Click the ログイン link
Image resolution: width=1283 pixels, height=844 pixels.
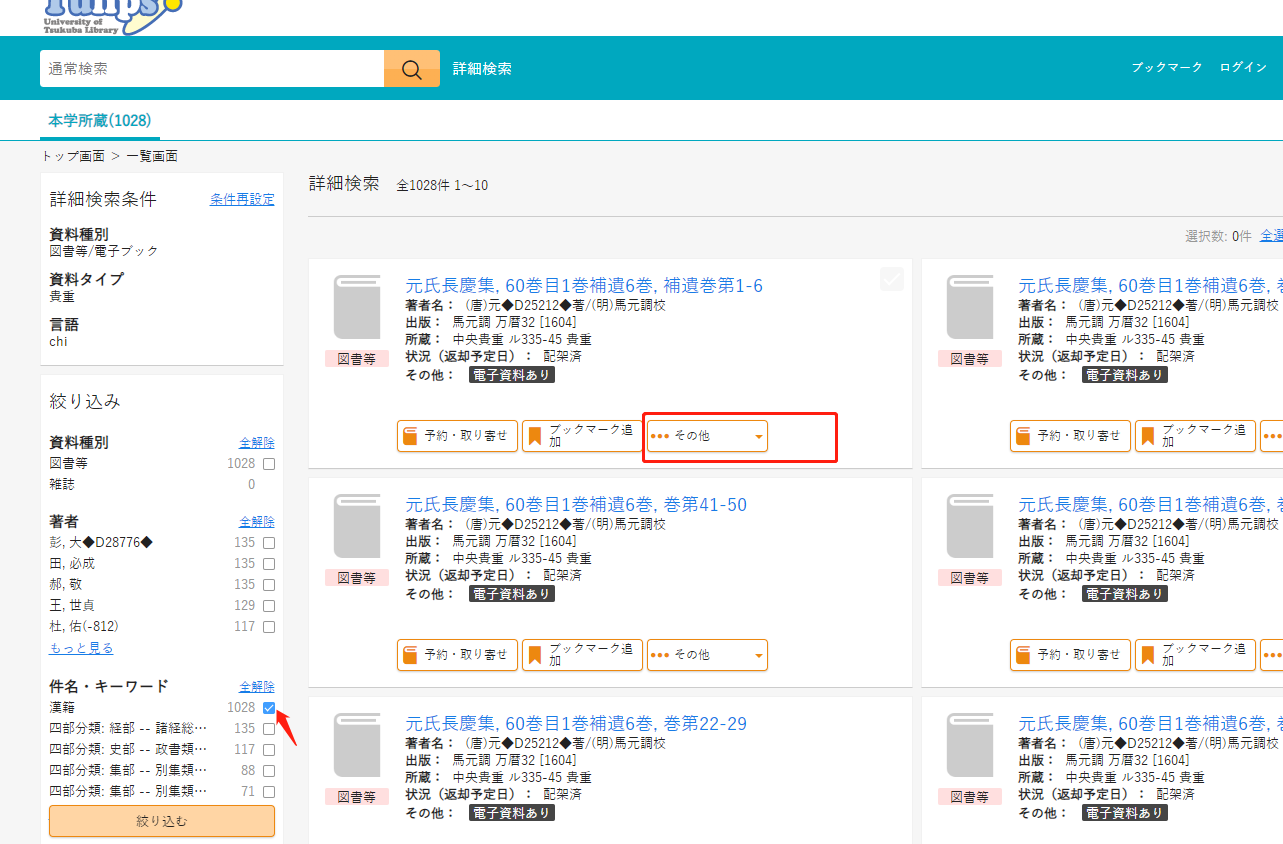[x=1243, y=68]
